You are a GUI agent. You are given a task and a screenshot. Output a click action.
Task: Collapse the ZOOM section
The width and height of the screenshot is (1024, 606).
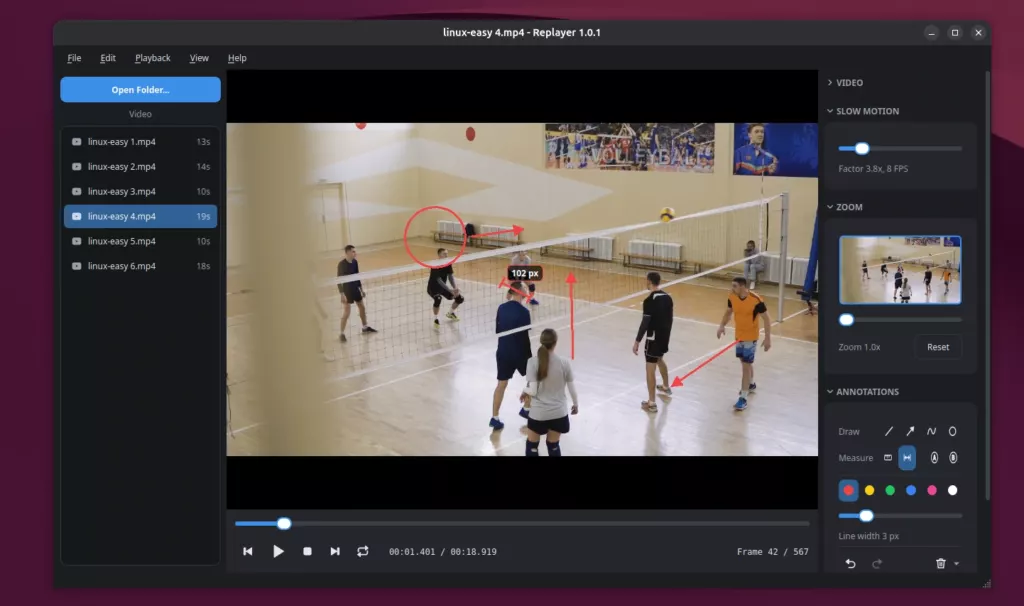(x=844, y=207)
